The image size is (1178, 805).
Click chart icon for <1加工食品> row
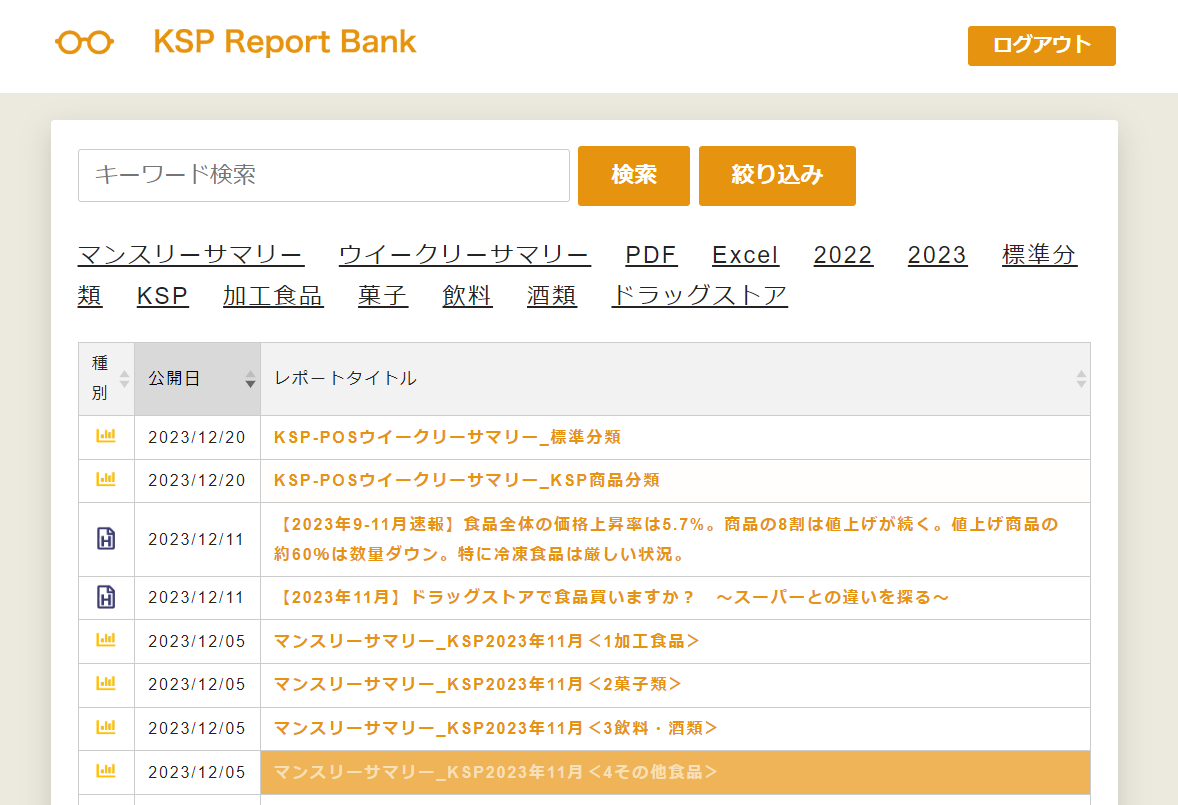[x=106, y=640]
